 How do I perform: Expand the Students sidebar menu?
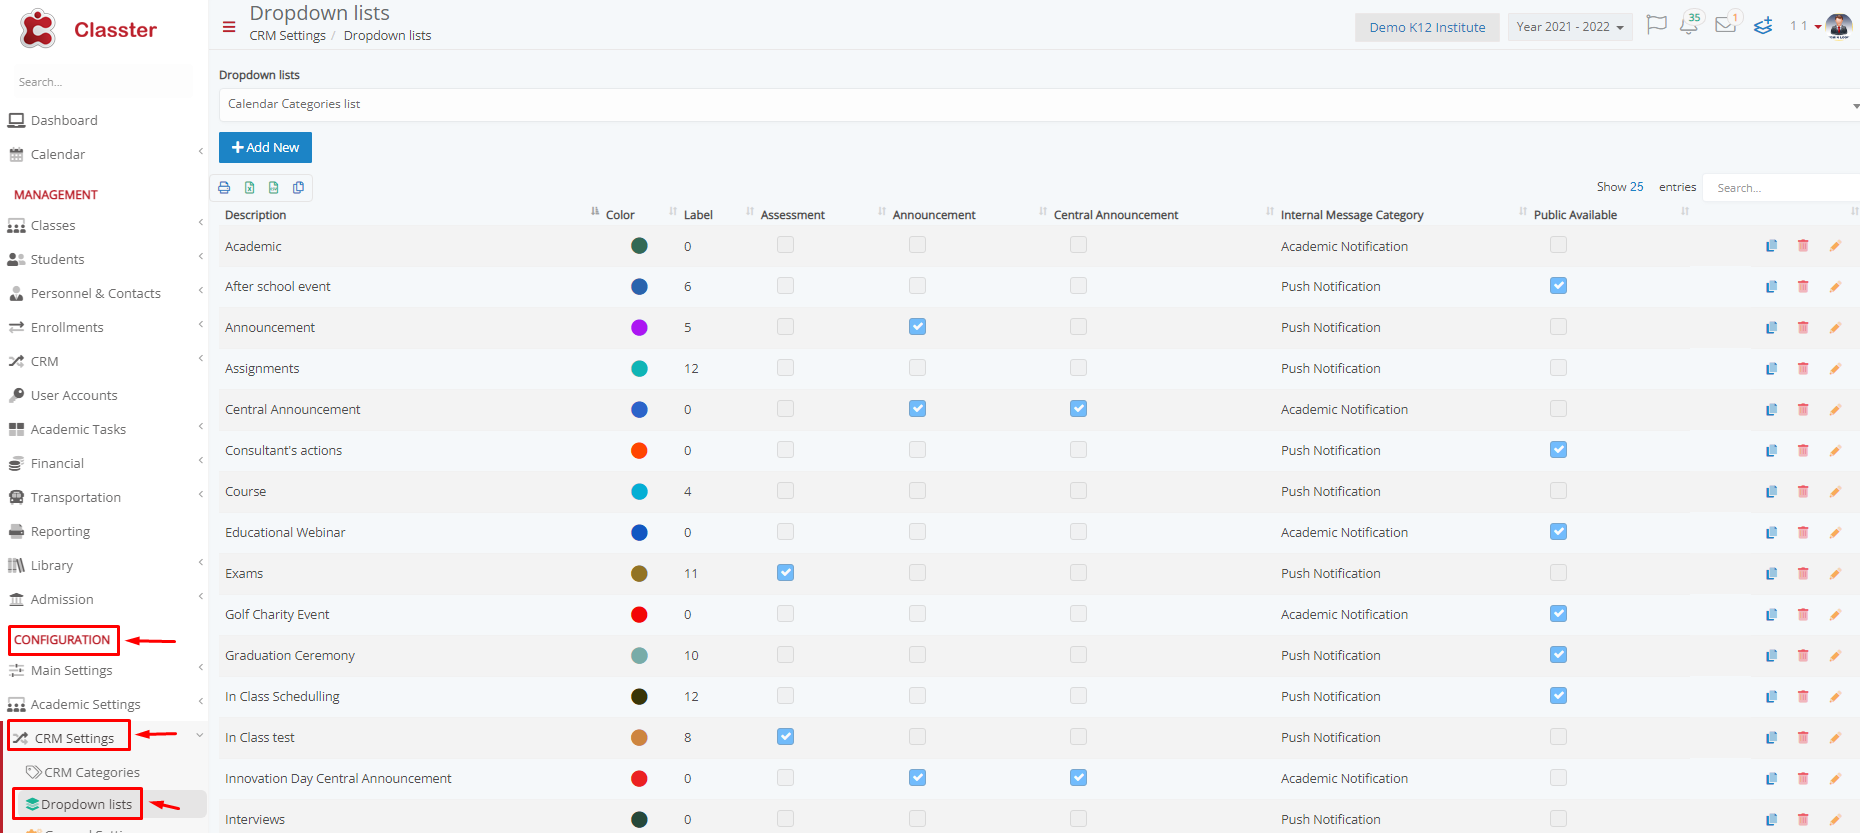(x=104, y=260)
